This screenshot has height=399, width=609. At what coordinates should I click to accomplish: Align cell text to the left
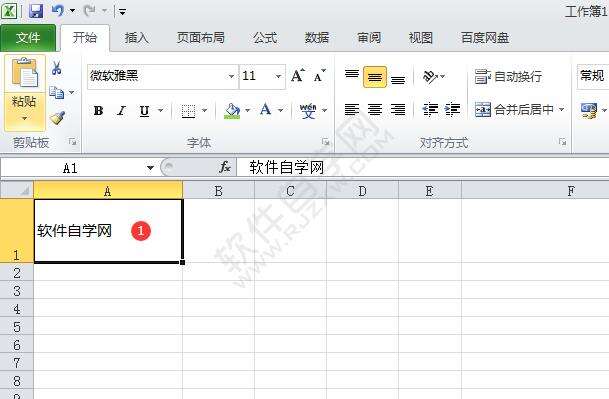352,110
